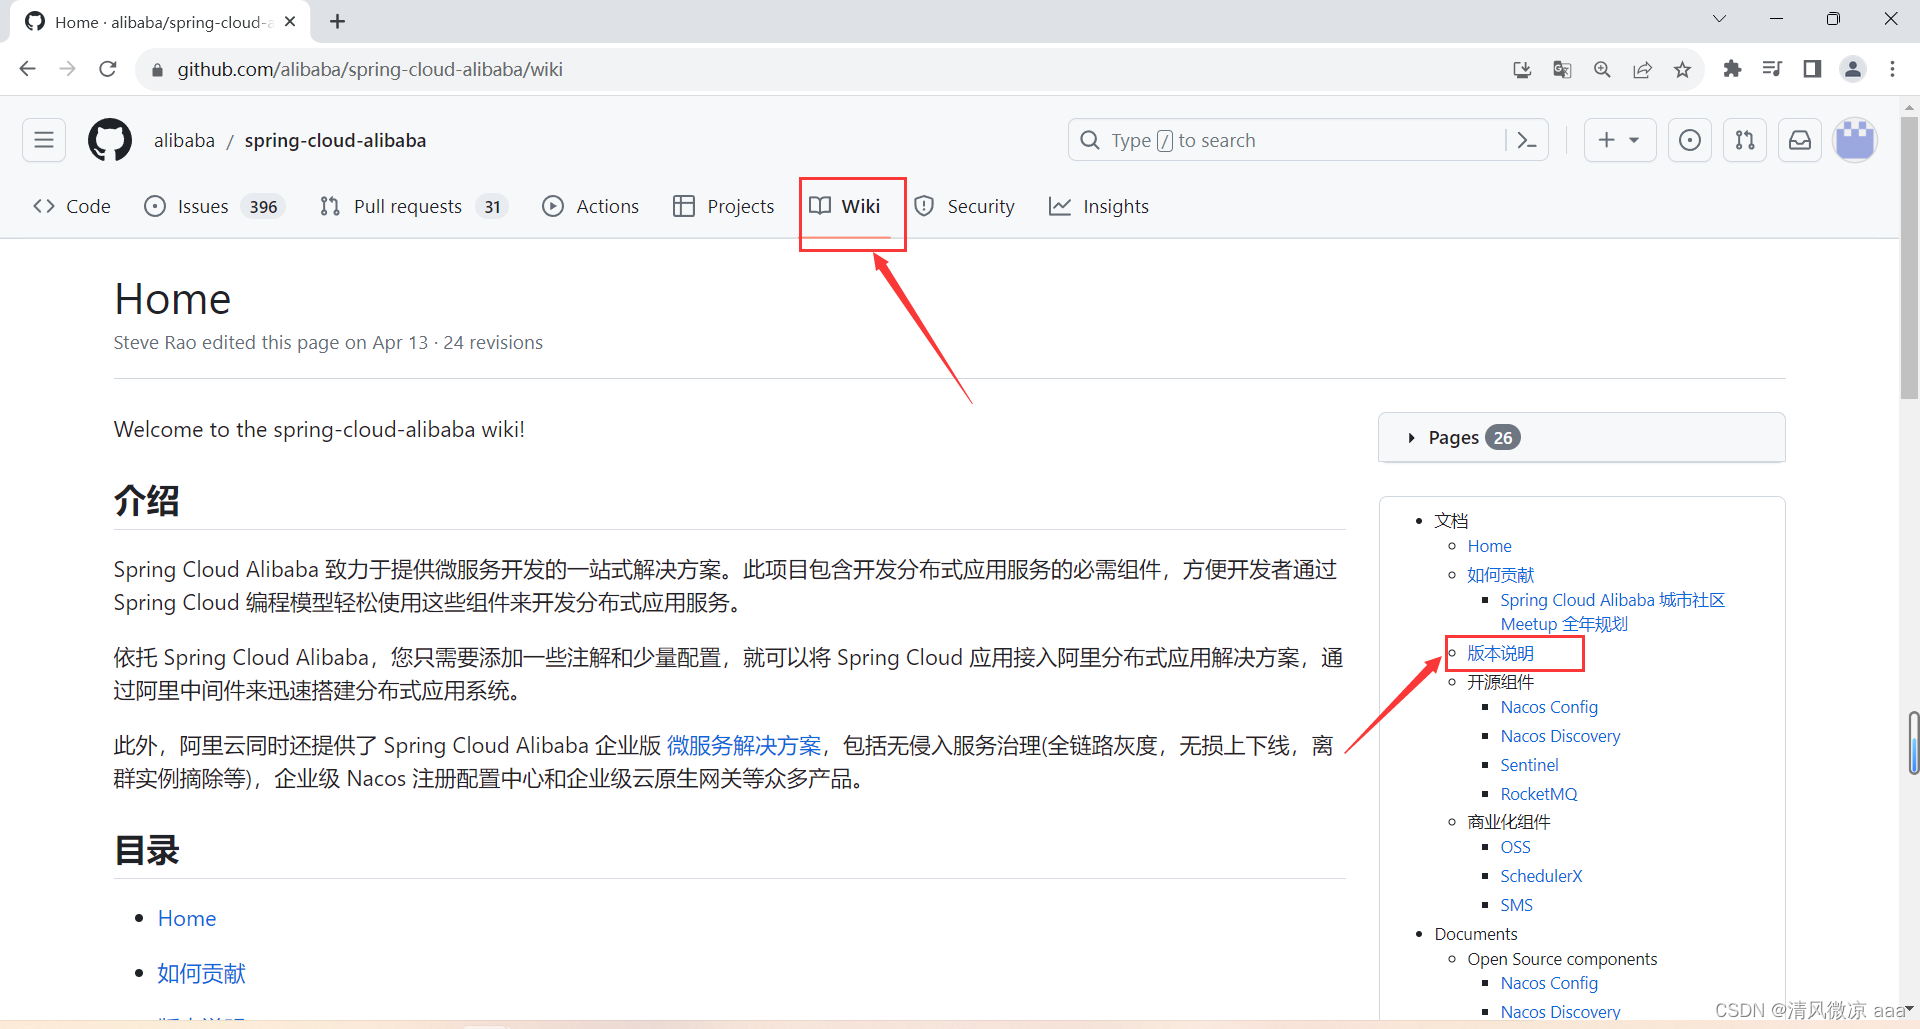Image resolution: width=1920 pixels, height=1029 pixels.
Task: Open the command palette icon in search bar
Action: click(1527, 140)
